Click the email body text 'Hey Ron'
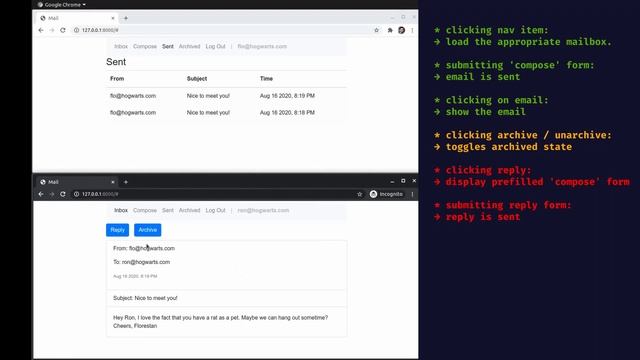The width and height of the screenshot is (640, 360). coord(220,322)
